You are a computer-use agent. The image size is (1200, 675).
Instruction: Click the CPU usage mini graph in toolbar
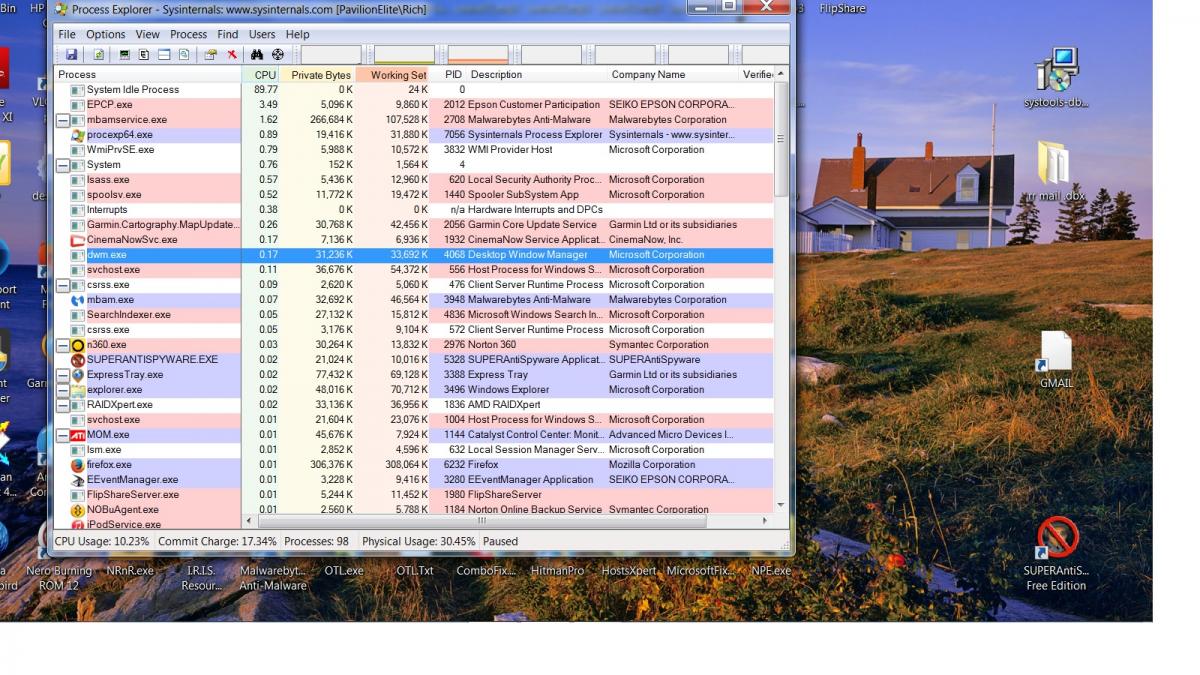click(330, 54)
